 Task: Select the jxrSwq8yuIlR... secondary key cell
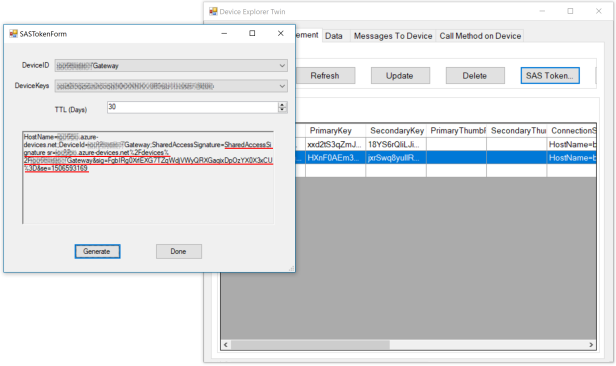pyautogui.click(x=396, y=158)
